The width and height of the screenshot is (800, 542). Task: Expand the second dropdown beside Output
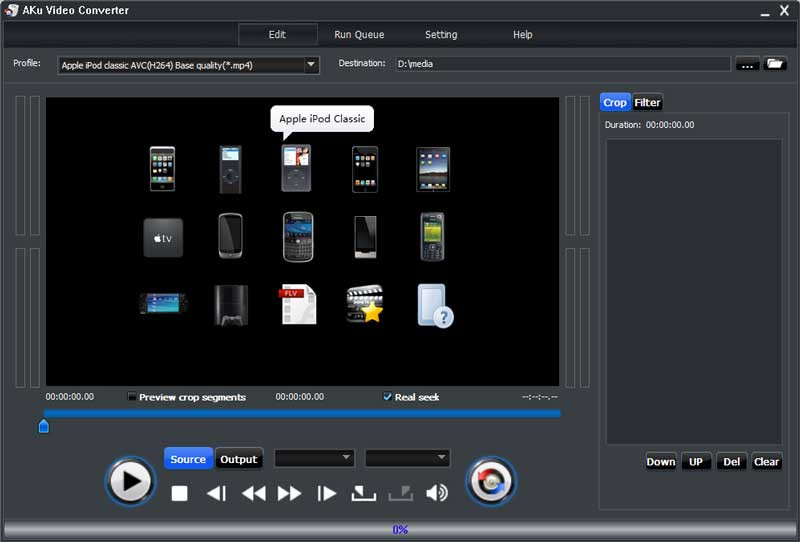click(x=407, y=458)
